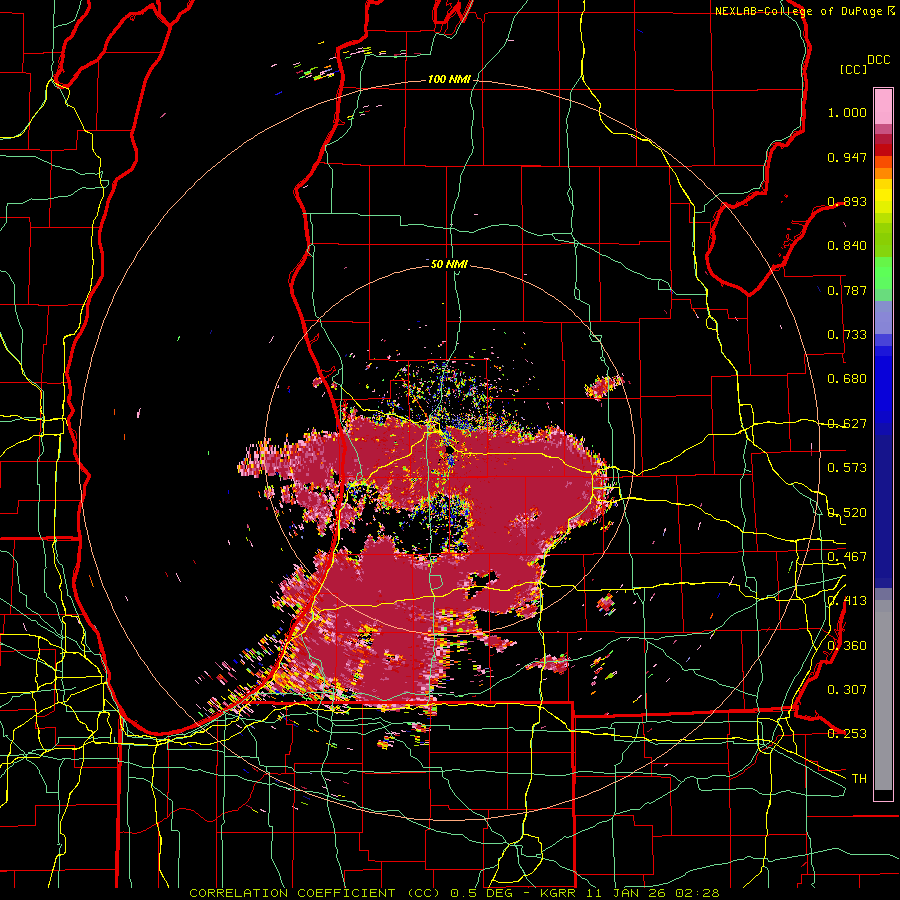
Task: Click the 0.360 scale value
Action: [847, 646]
